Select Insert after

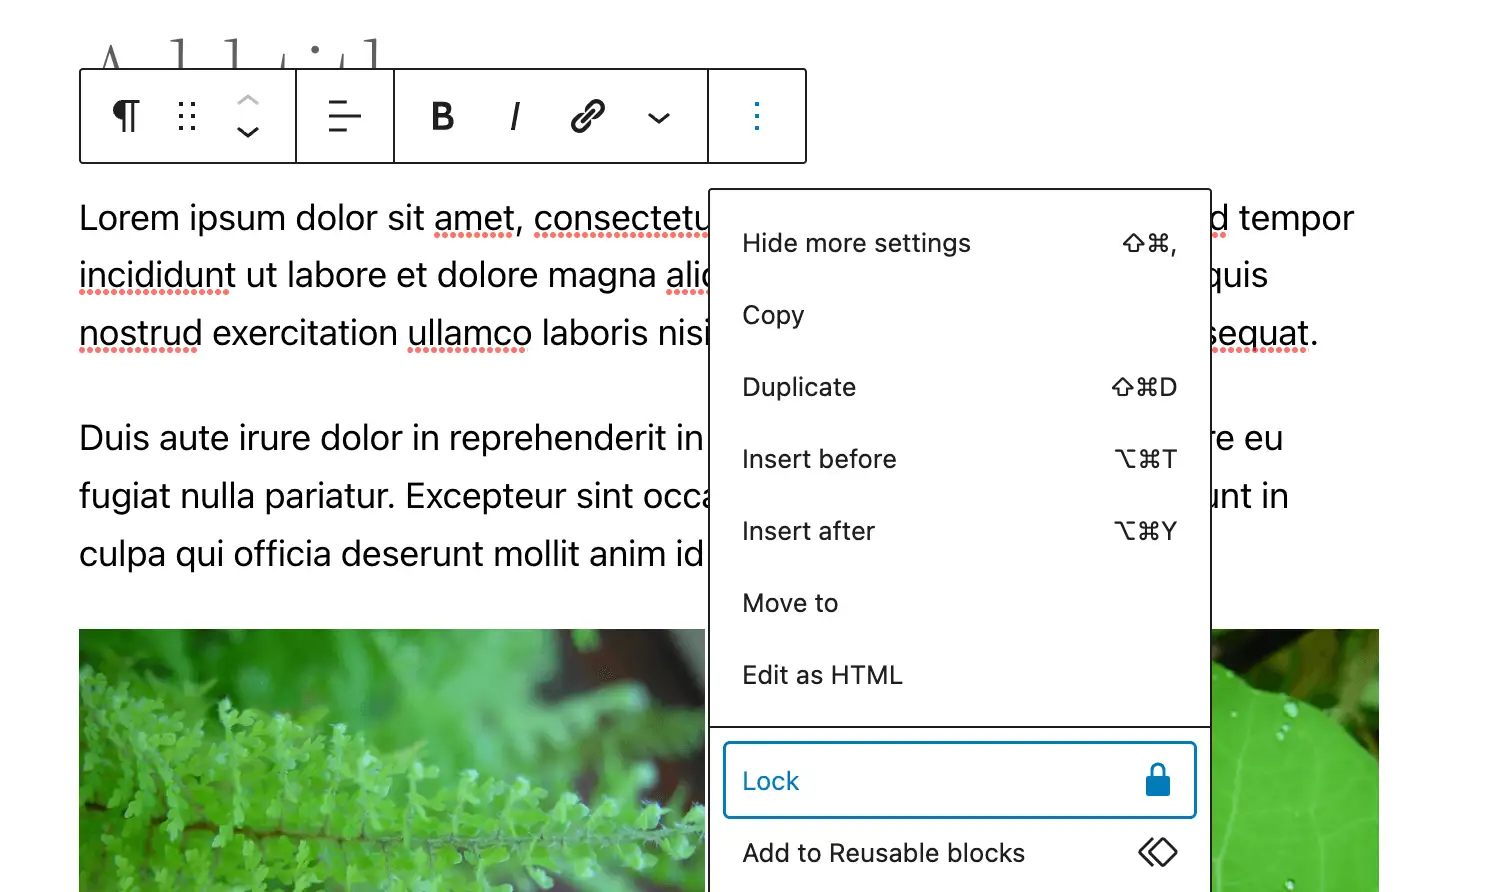pyautogui.click(x=959, y=531)
